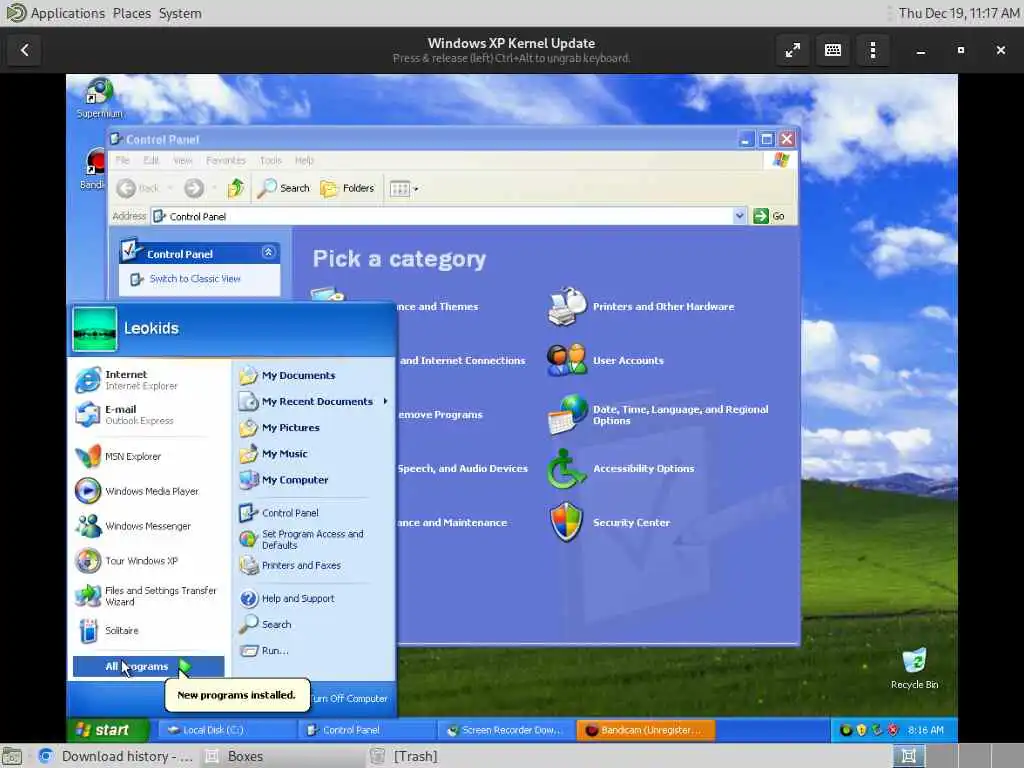Click the Up folder toolbar icon

236,188
